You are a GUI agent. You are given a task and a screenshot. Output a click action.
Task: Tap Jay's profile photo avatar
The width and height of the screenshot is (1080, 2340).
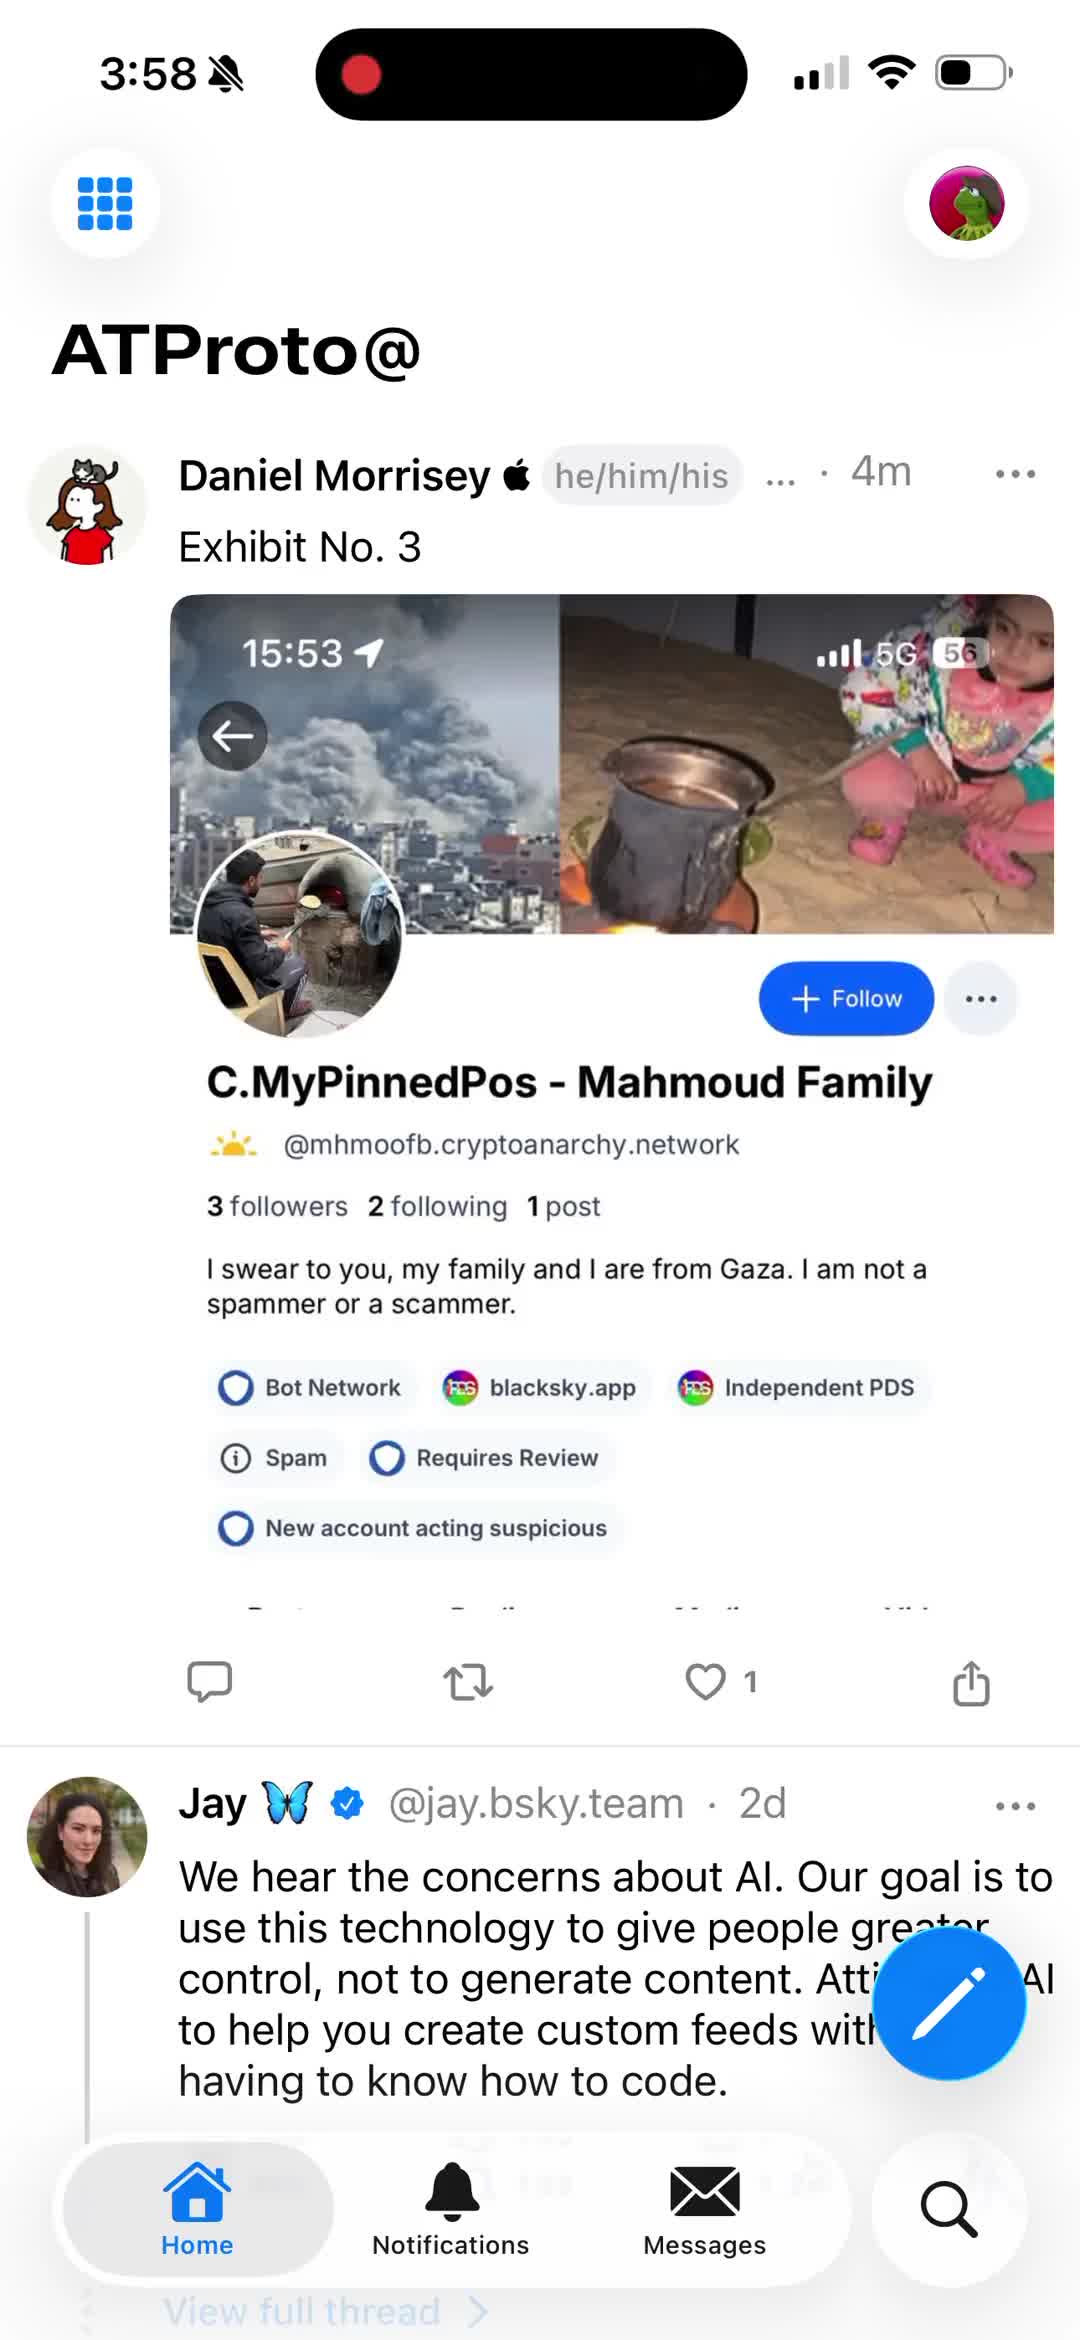[x=87, y=1836]
